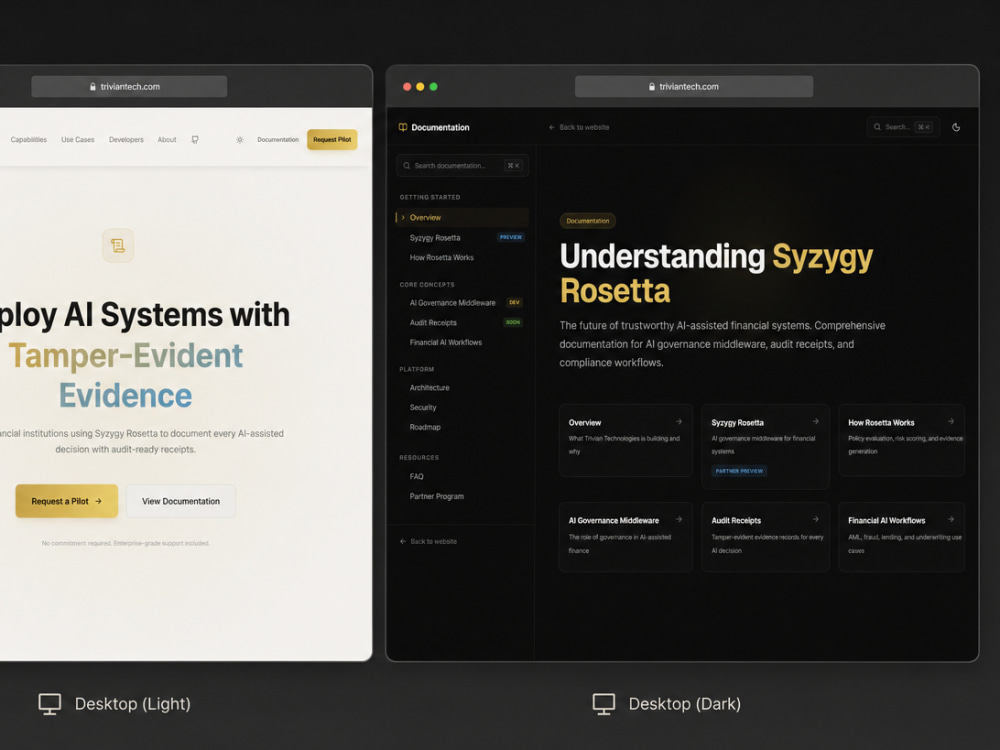
Task: Click the magnifier icon in Search documentation field
Action: pos(406,166)
